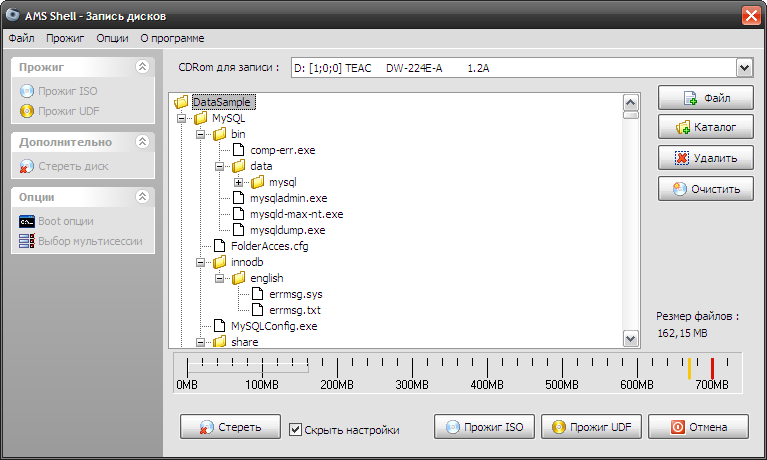Collapse the MySQL tree node
The height and width of the screenshot is (460, 767).
(x=181, y=118)
